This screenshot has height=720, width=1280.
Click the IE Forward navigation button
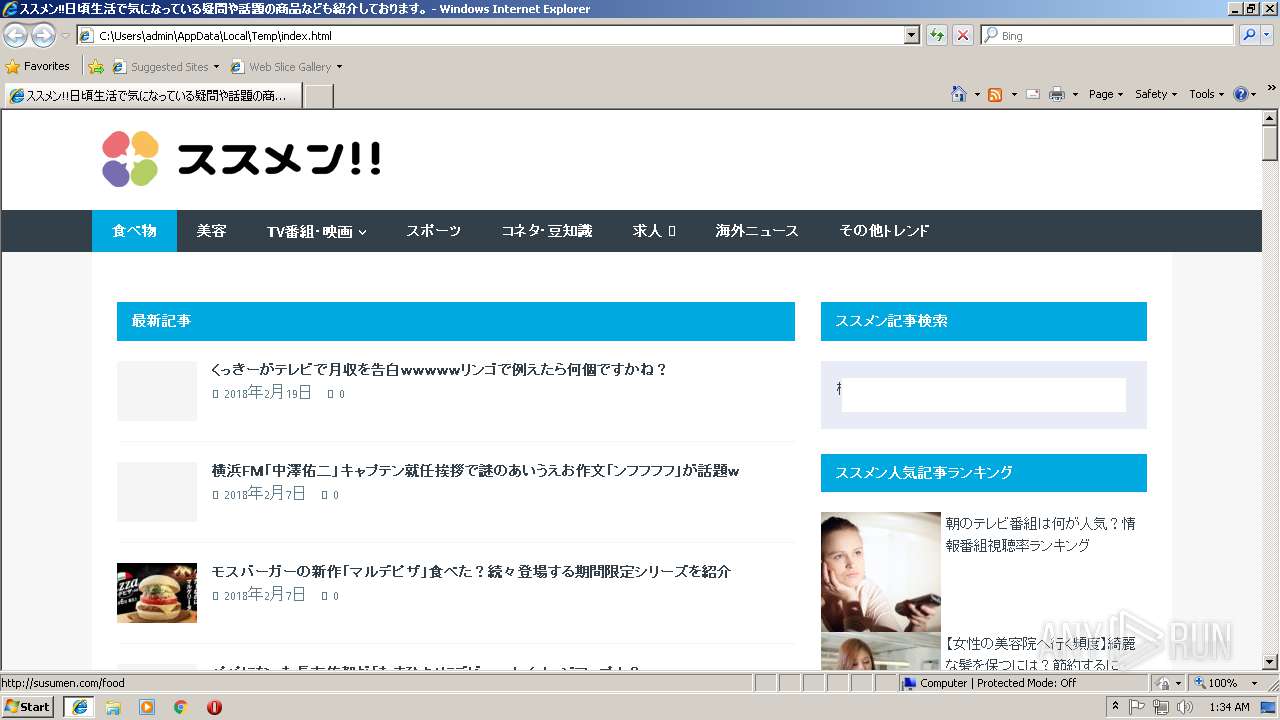click(x=43, y=36)
